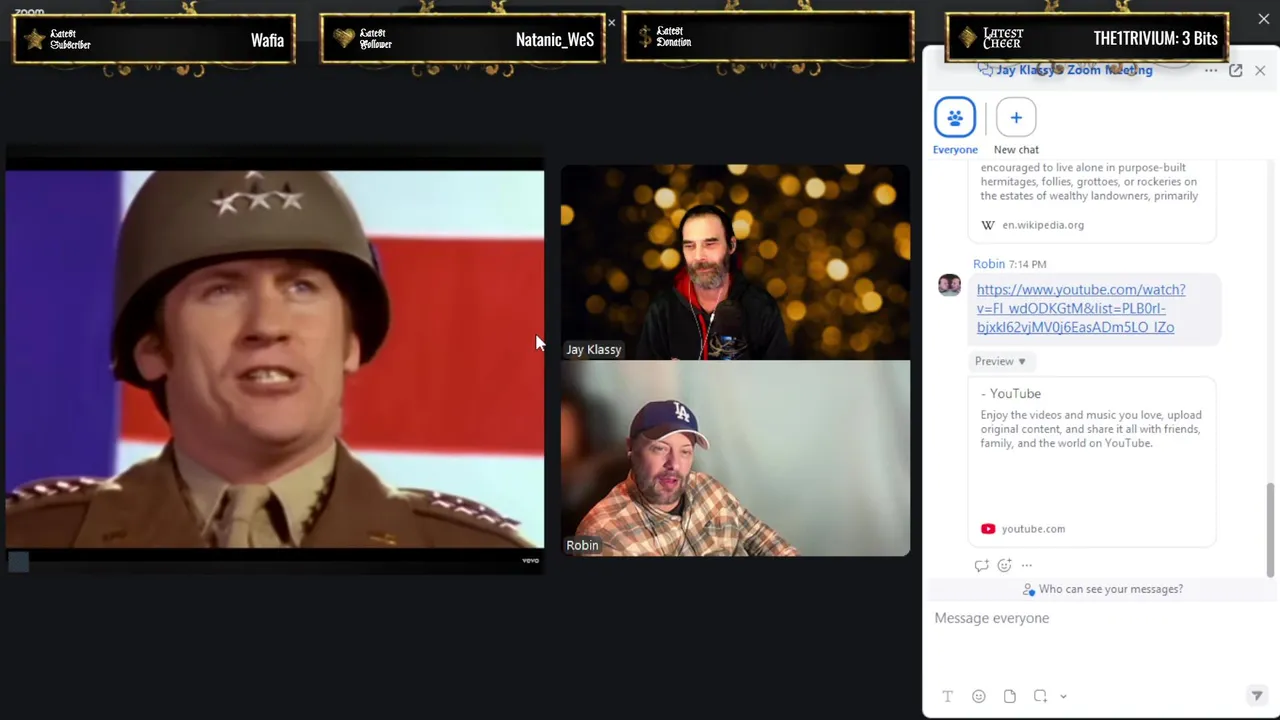The height and width of the screenshot is (720, 1280).
Task: Send the chat message
Action: pyautogui.click(x=1257, y=696)
